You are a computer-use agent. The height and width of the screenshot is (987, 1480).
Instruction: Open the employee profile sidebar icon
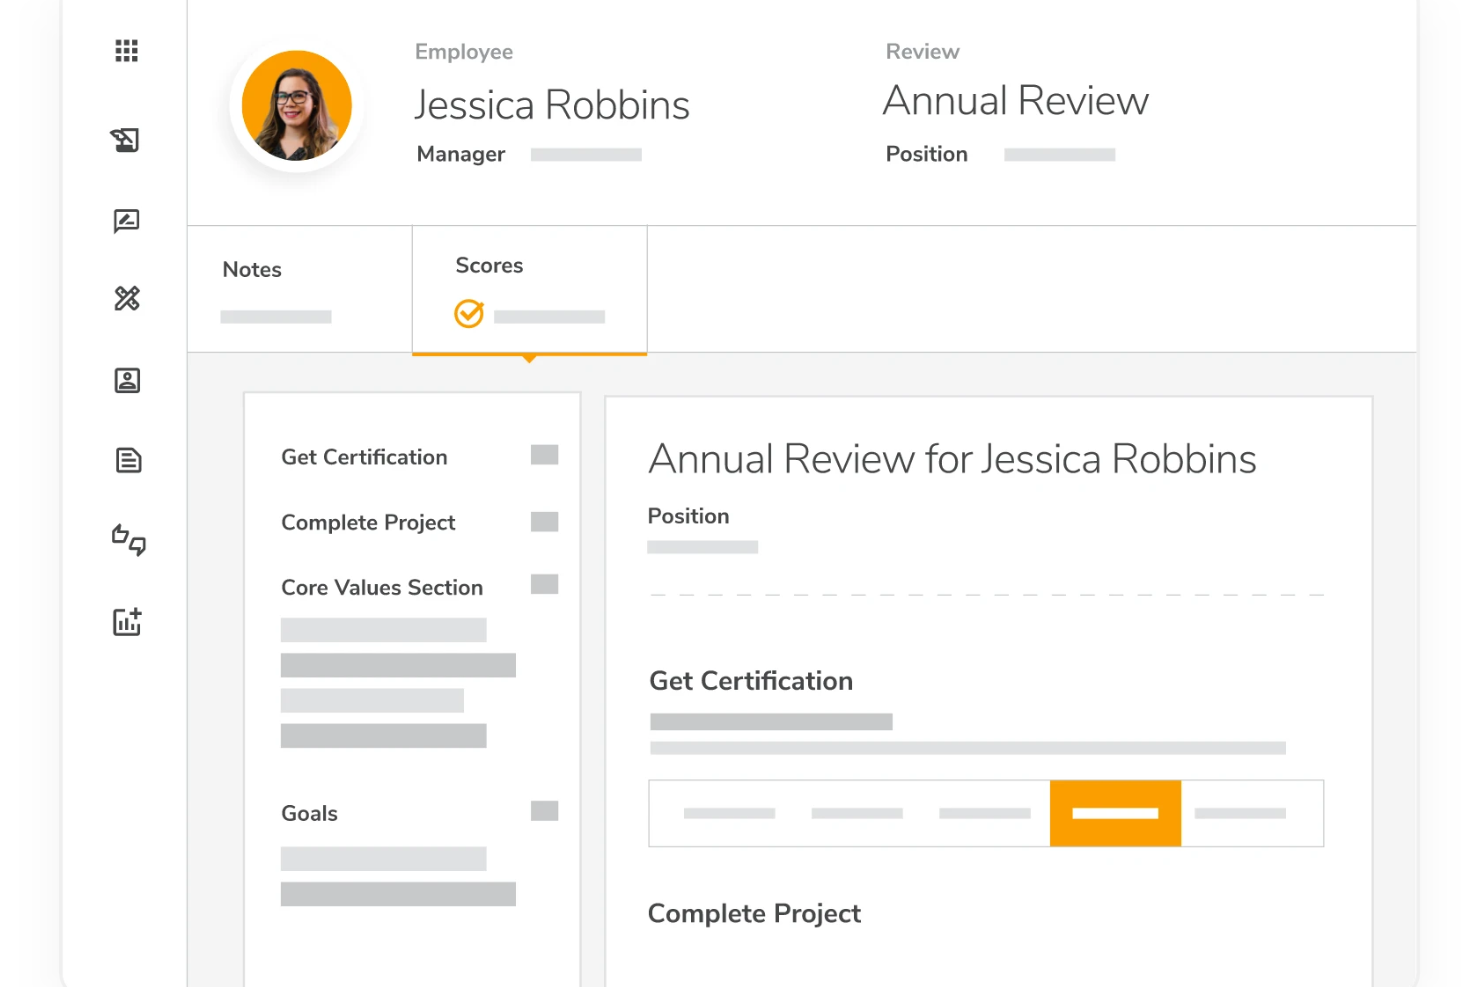click(127, 381)
